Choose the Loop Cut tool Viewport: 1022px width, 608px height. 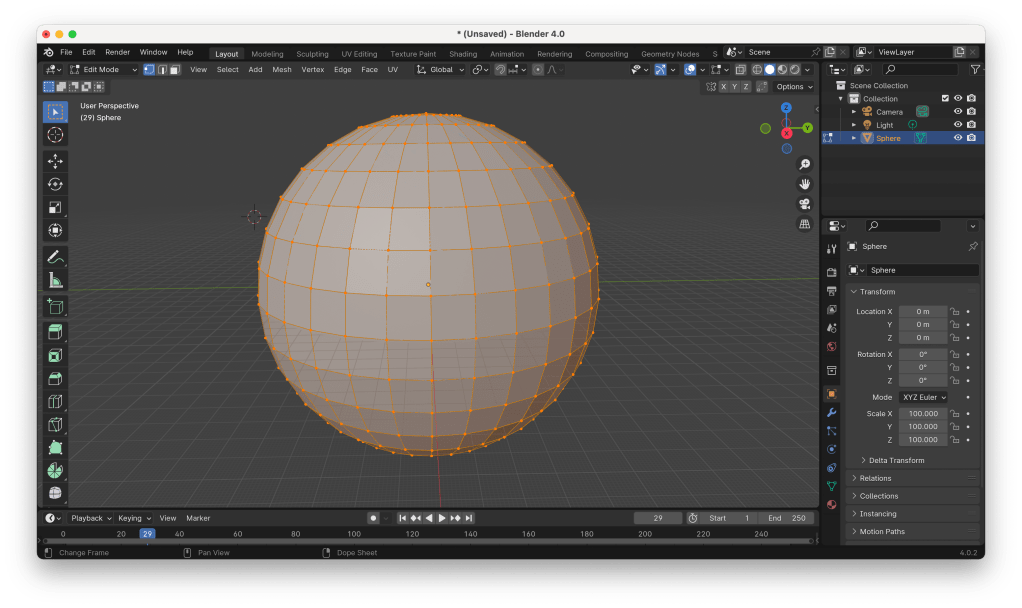tap(55, 402)
